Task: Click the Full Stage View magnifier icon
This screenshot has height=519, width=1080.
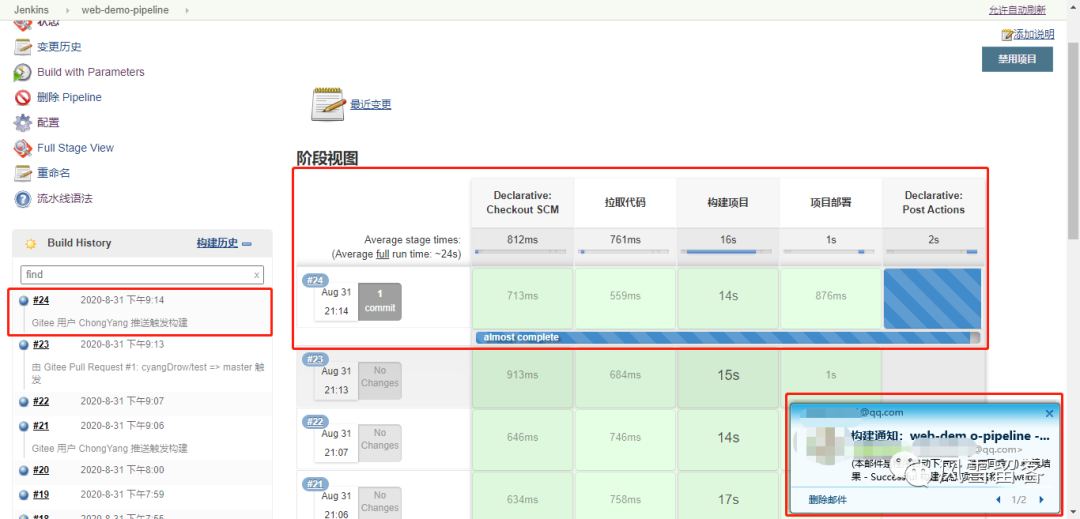Action: point(23,148)
